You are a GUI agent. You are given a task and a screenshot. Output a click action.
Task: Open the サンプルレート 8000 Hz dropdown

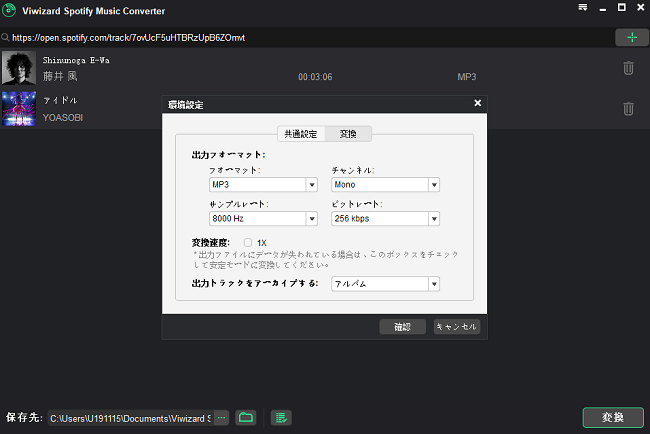pos(263,218)
